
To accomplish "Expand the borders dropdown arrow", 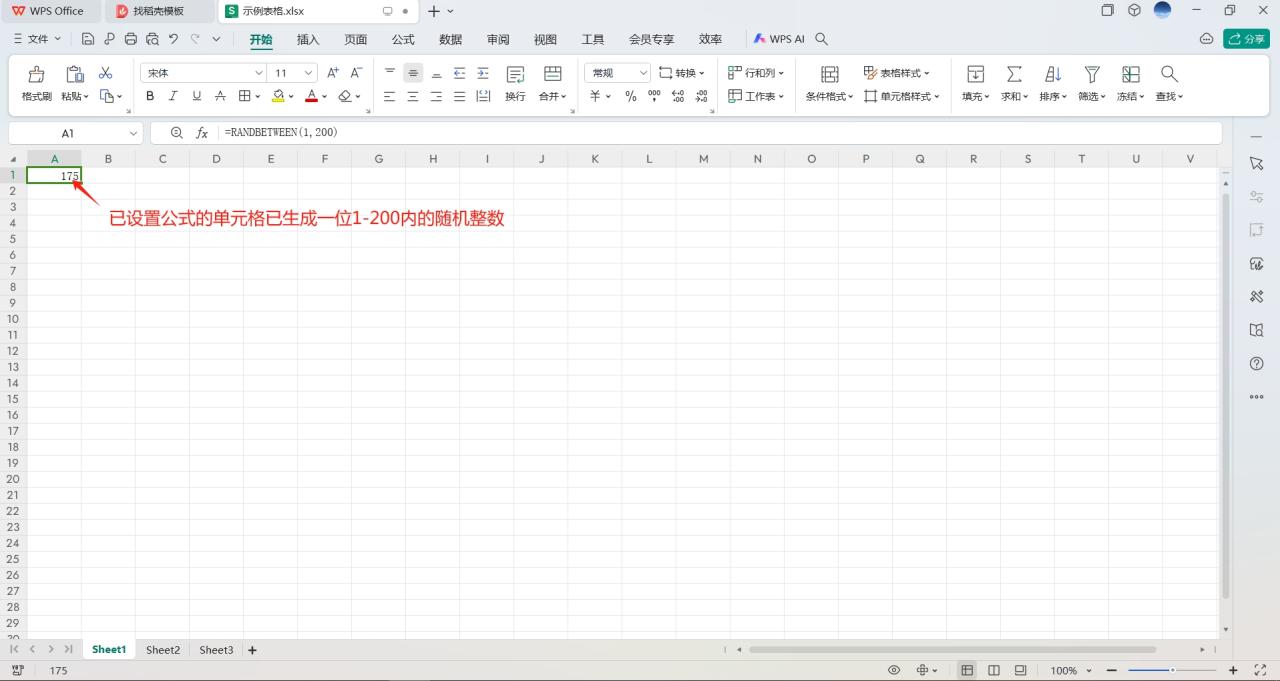I will (258, 96).
